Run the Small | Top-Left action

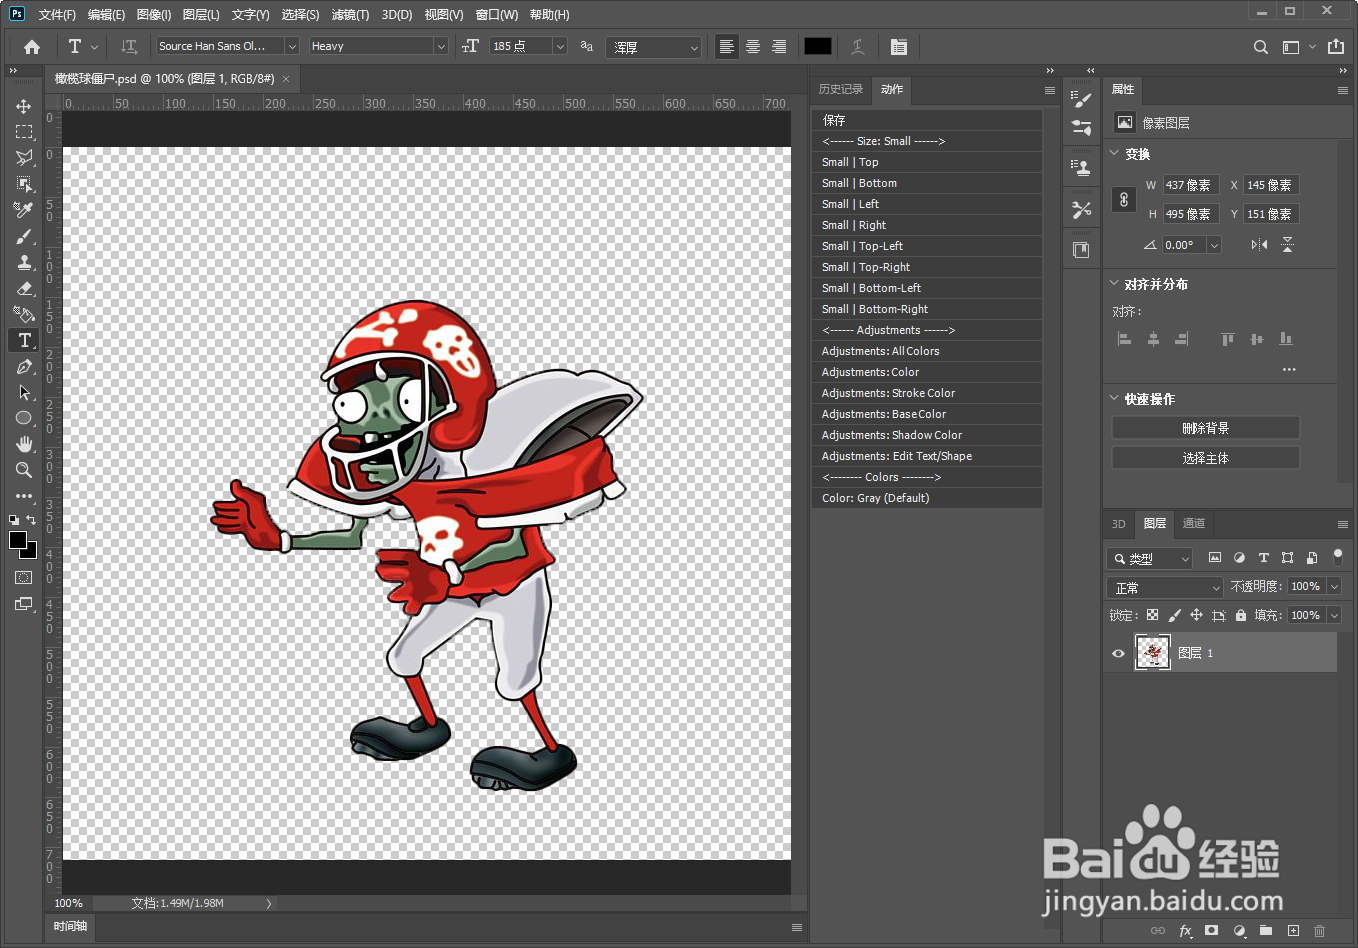click(927, 246)
